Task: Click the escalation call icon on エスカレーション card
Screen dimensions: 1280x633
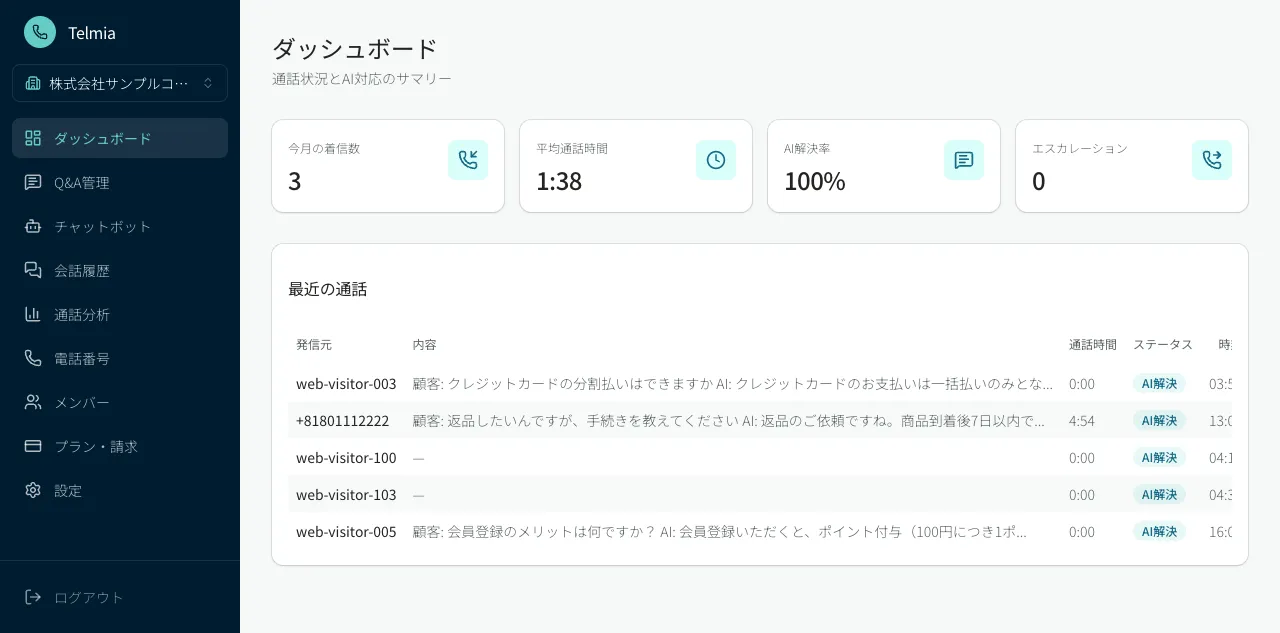Action: coord(1212,159)
